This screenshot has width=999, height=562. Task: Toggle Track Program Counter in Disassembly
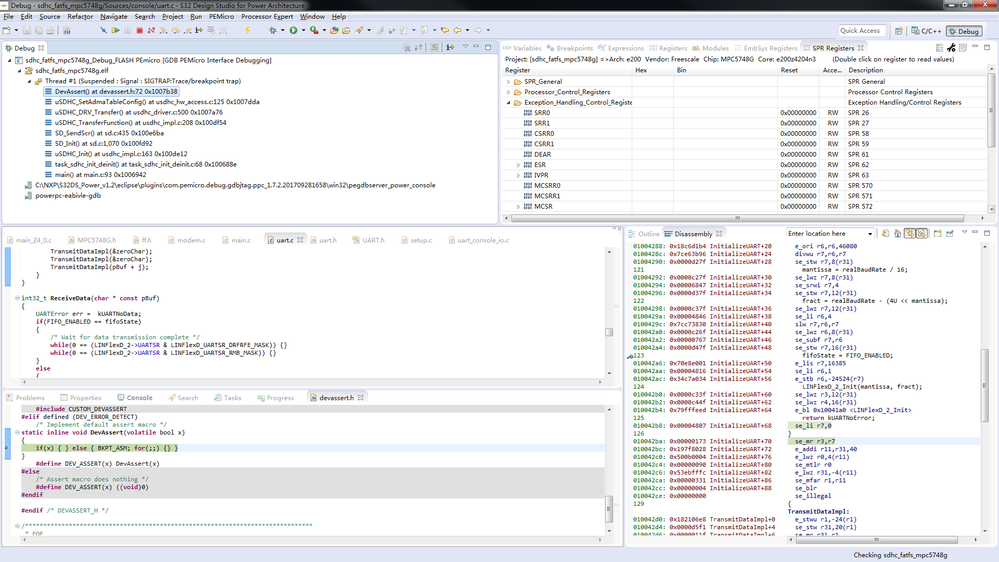tap(910, 233)
